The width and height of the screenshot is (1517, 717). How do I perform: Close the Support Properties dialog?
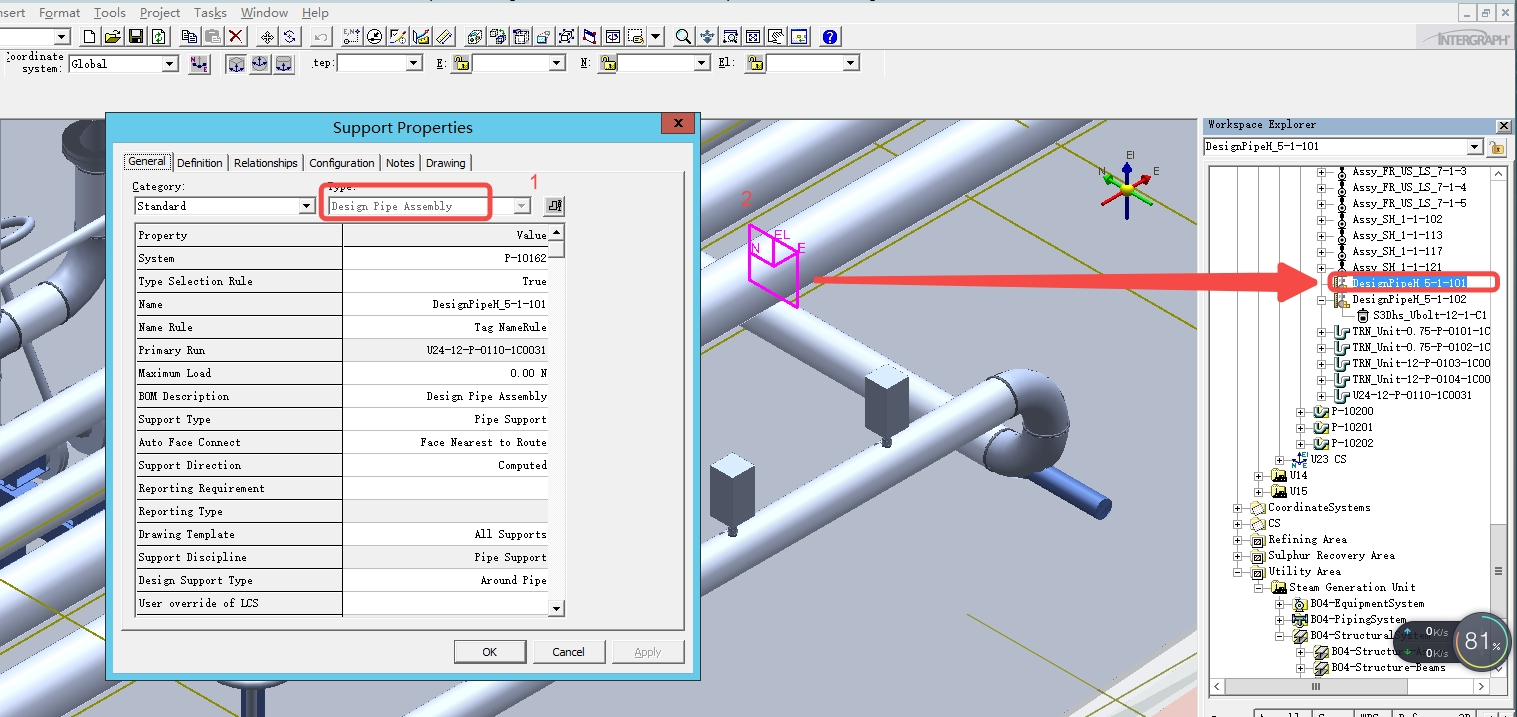(x=678, y=123)
